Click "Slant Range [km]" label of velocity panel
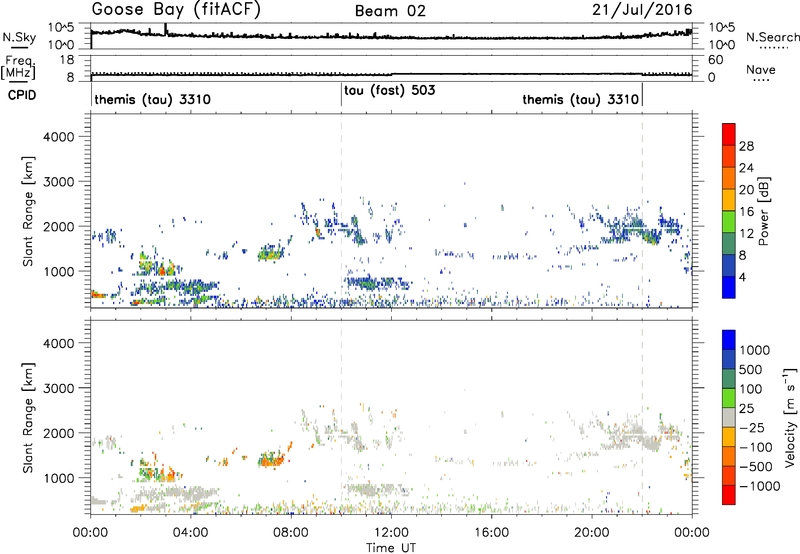 28,418
